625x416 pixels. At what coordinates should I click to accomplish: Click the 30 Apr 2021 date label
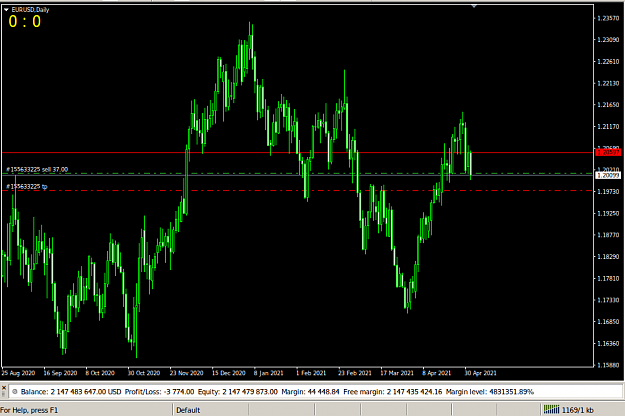coord(481,373)
